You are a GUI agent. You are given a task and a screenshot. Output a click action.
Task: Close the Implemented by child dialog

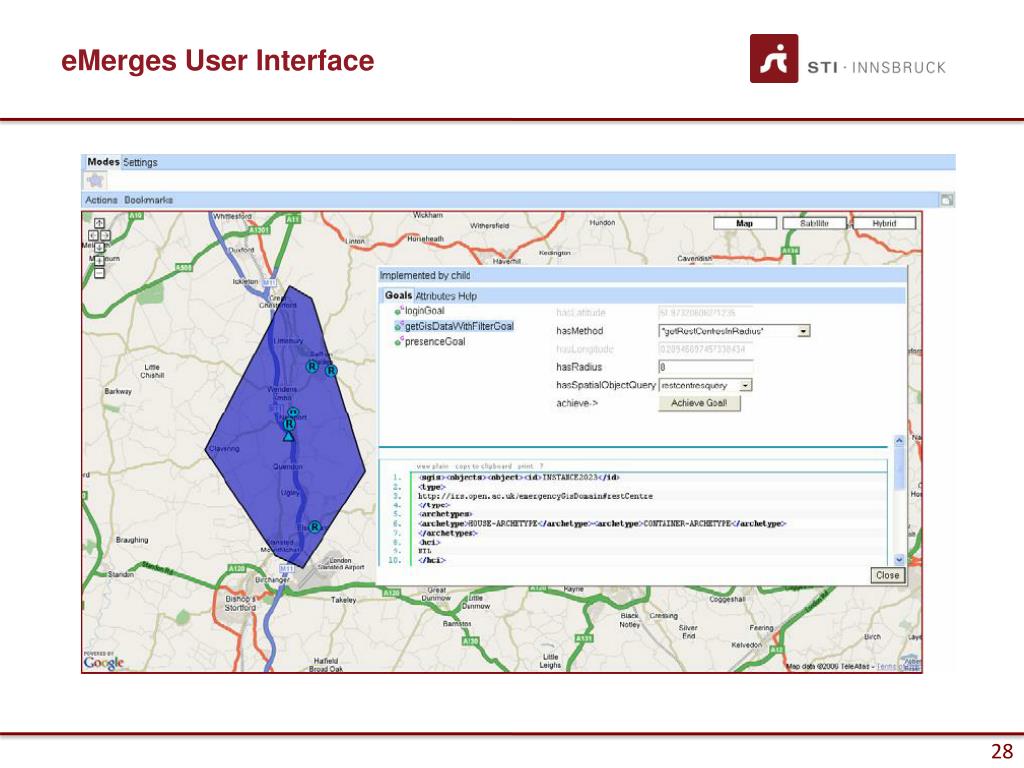pos(888,575)
